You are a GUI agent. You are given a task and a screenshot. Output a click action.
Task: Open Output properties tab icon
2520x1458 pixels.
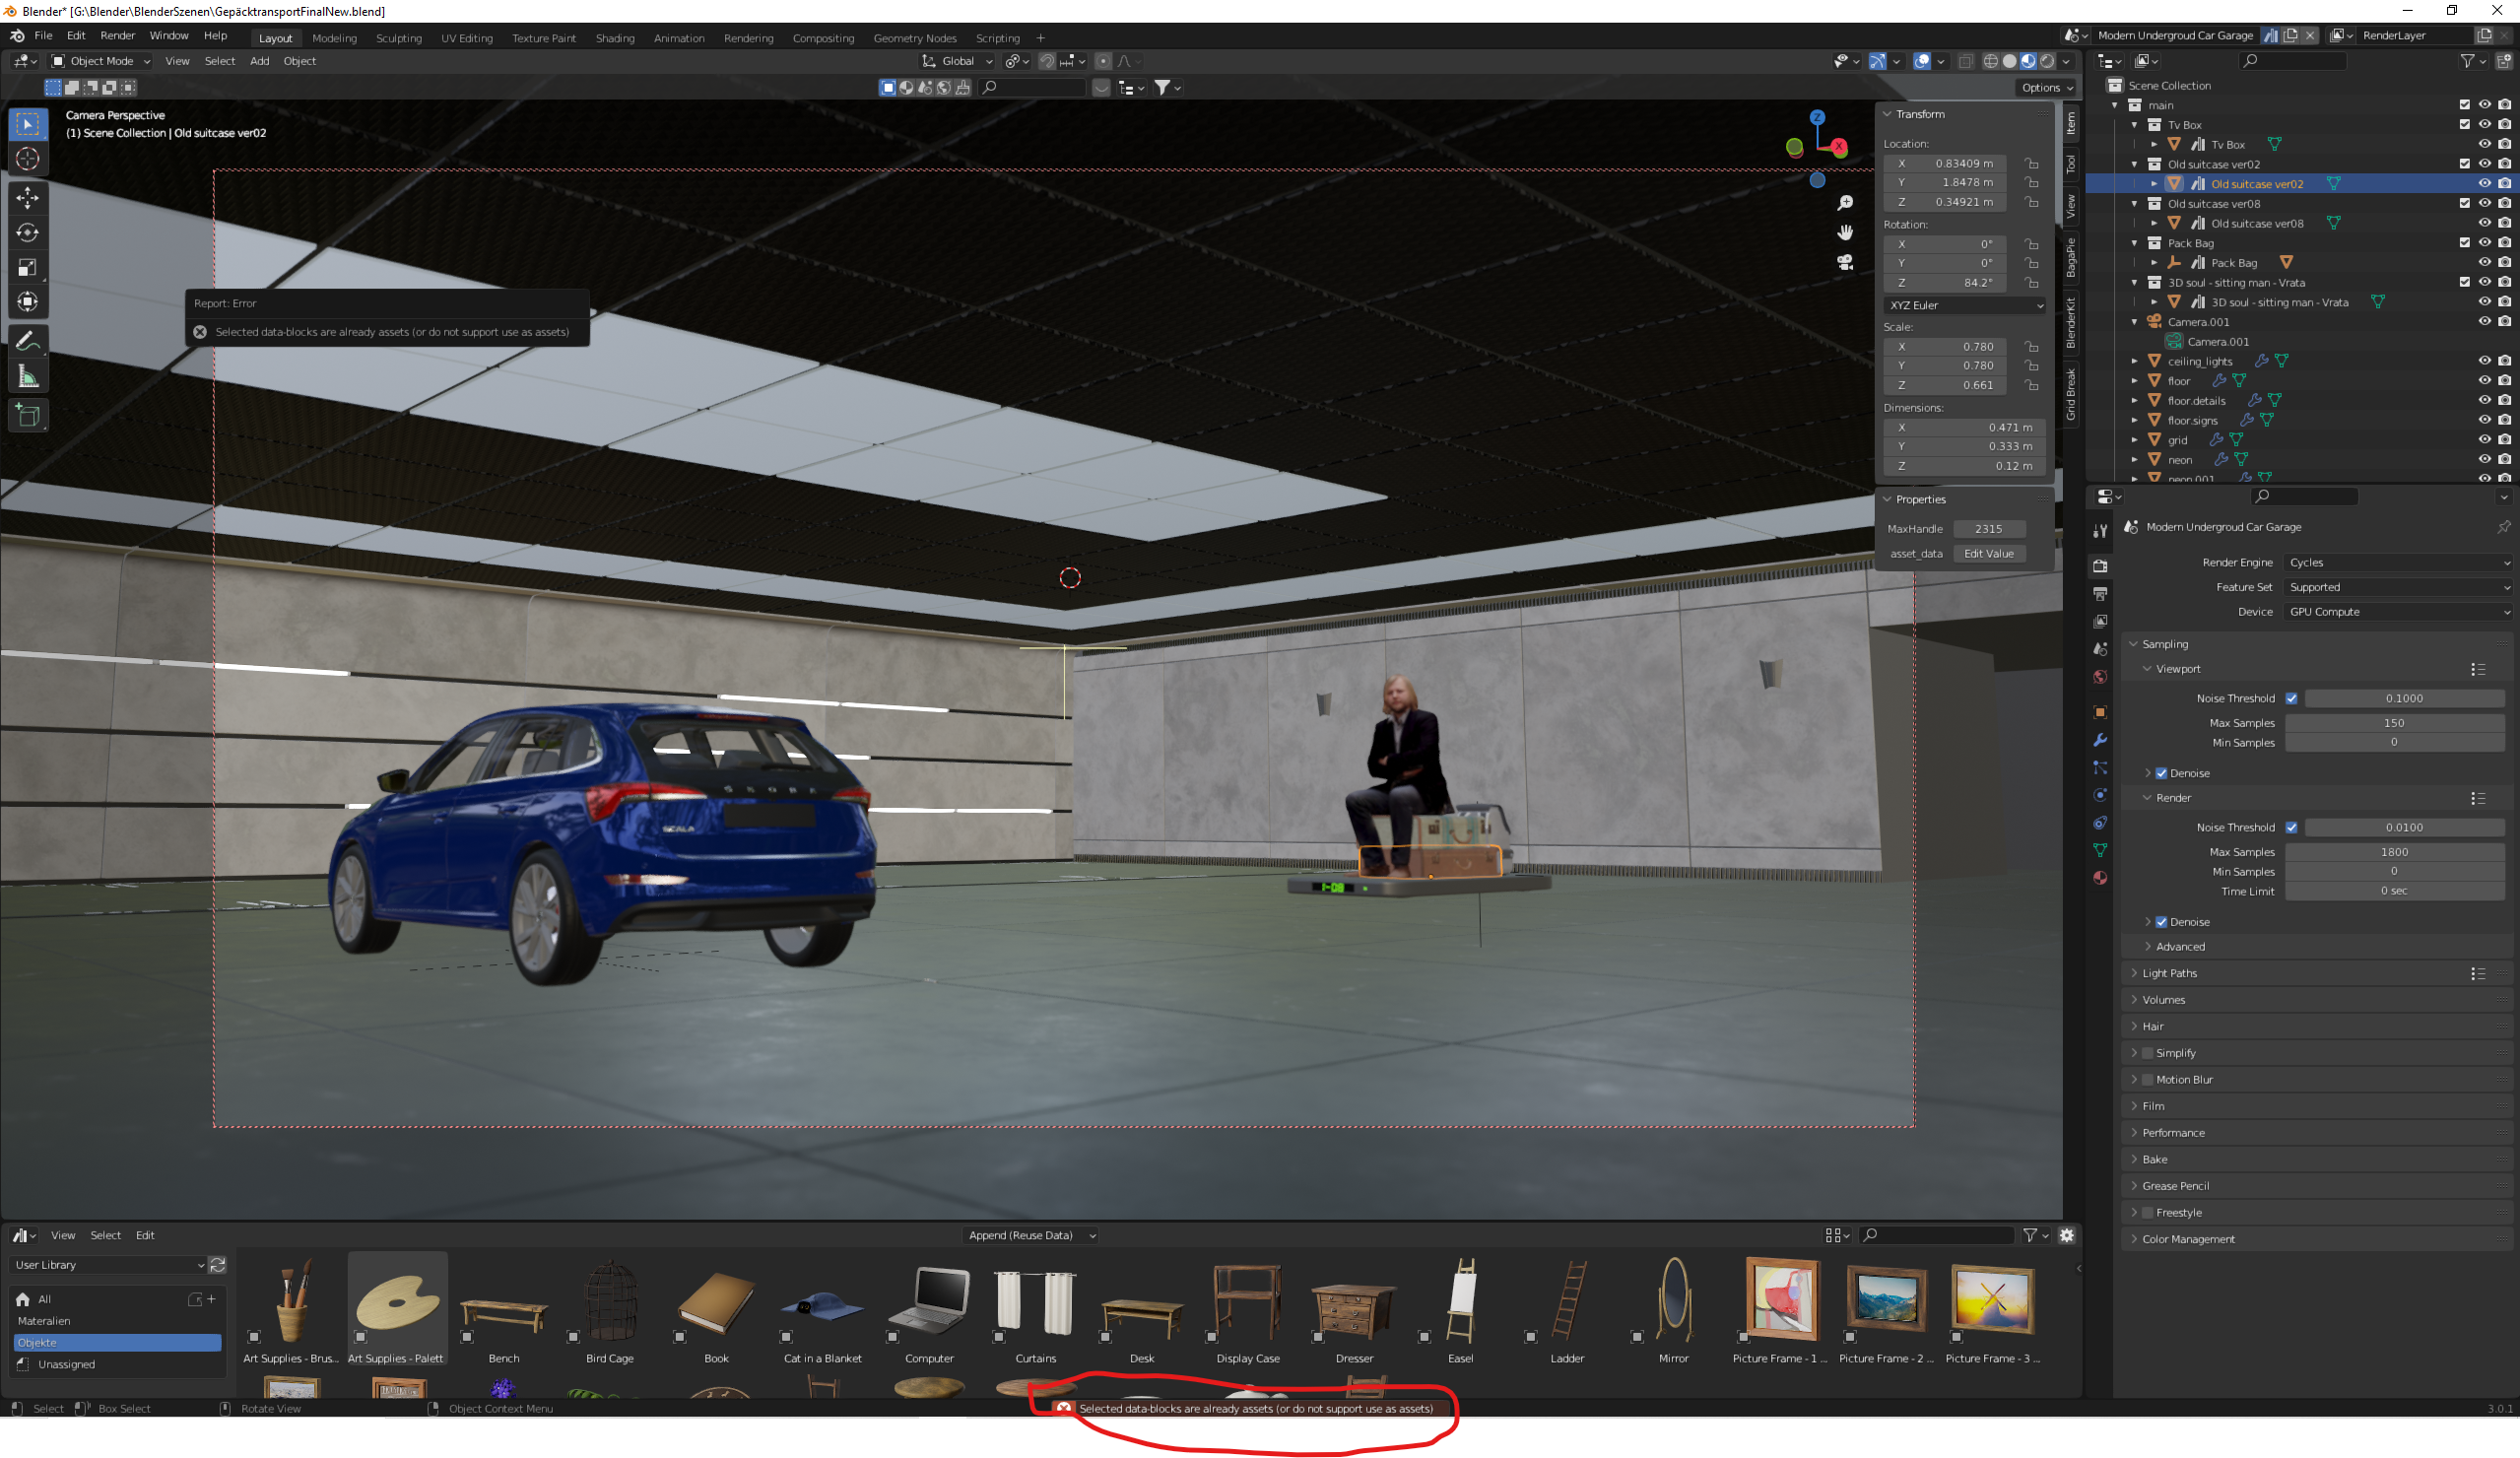(2100, 594)
